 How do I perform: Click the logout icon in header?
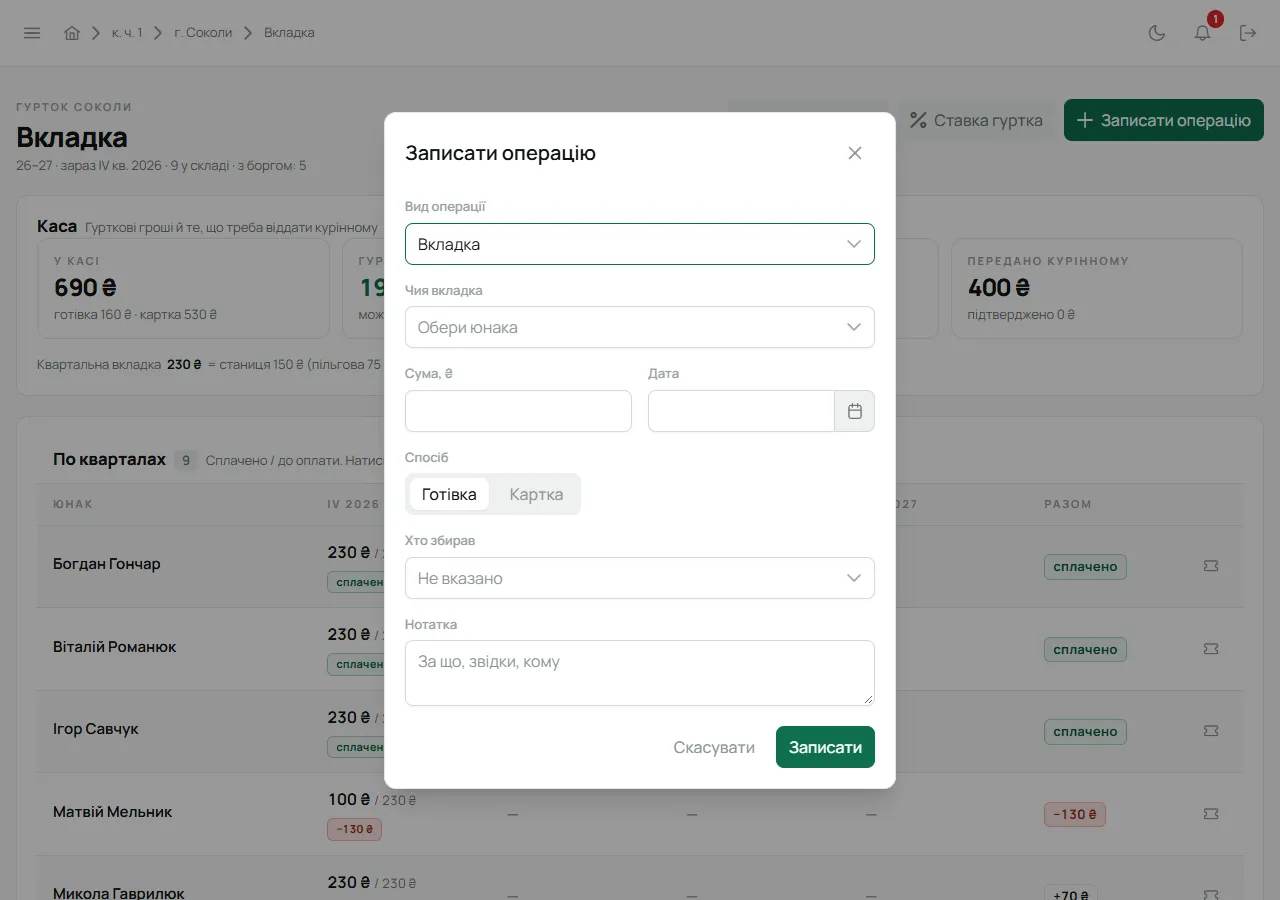point(1248,33)
